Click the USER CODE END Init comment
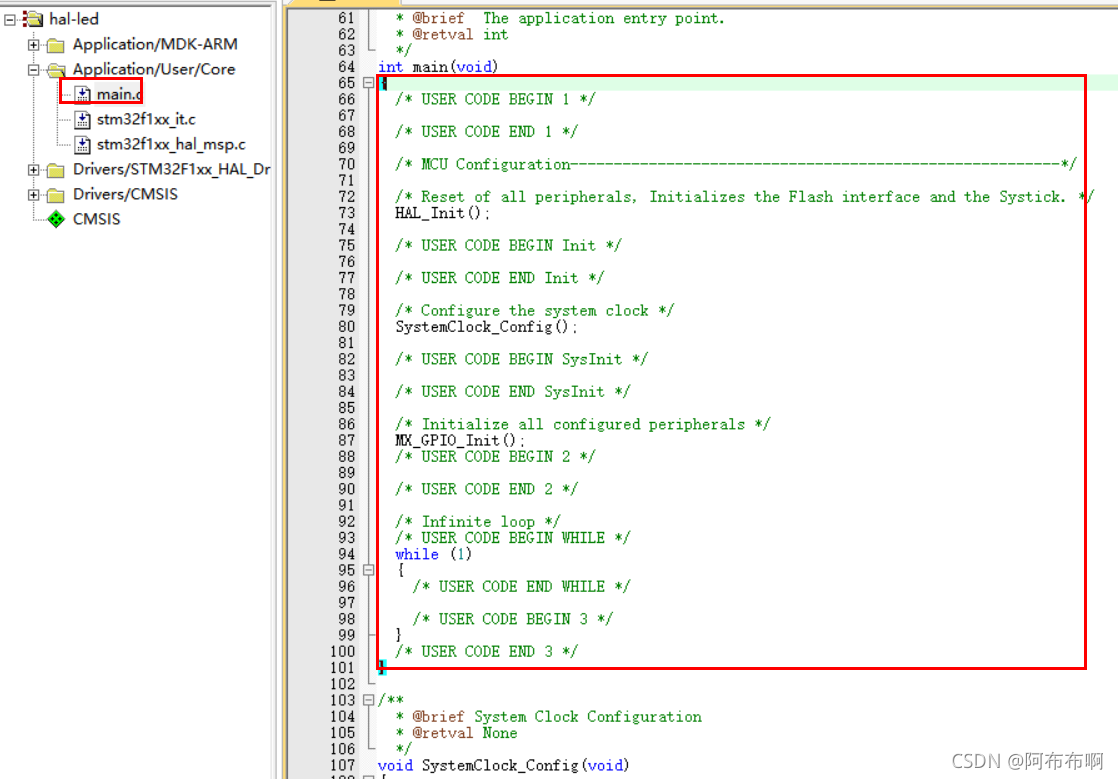1118x779 pixels. click(500, 278)
